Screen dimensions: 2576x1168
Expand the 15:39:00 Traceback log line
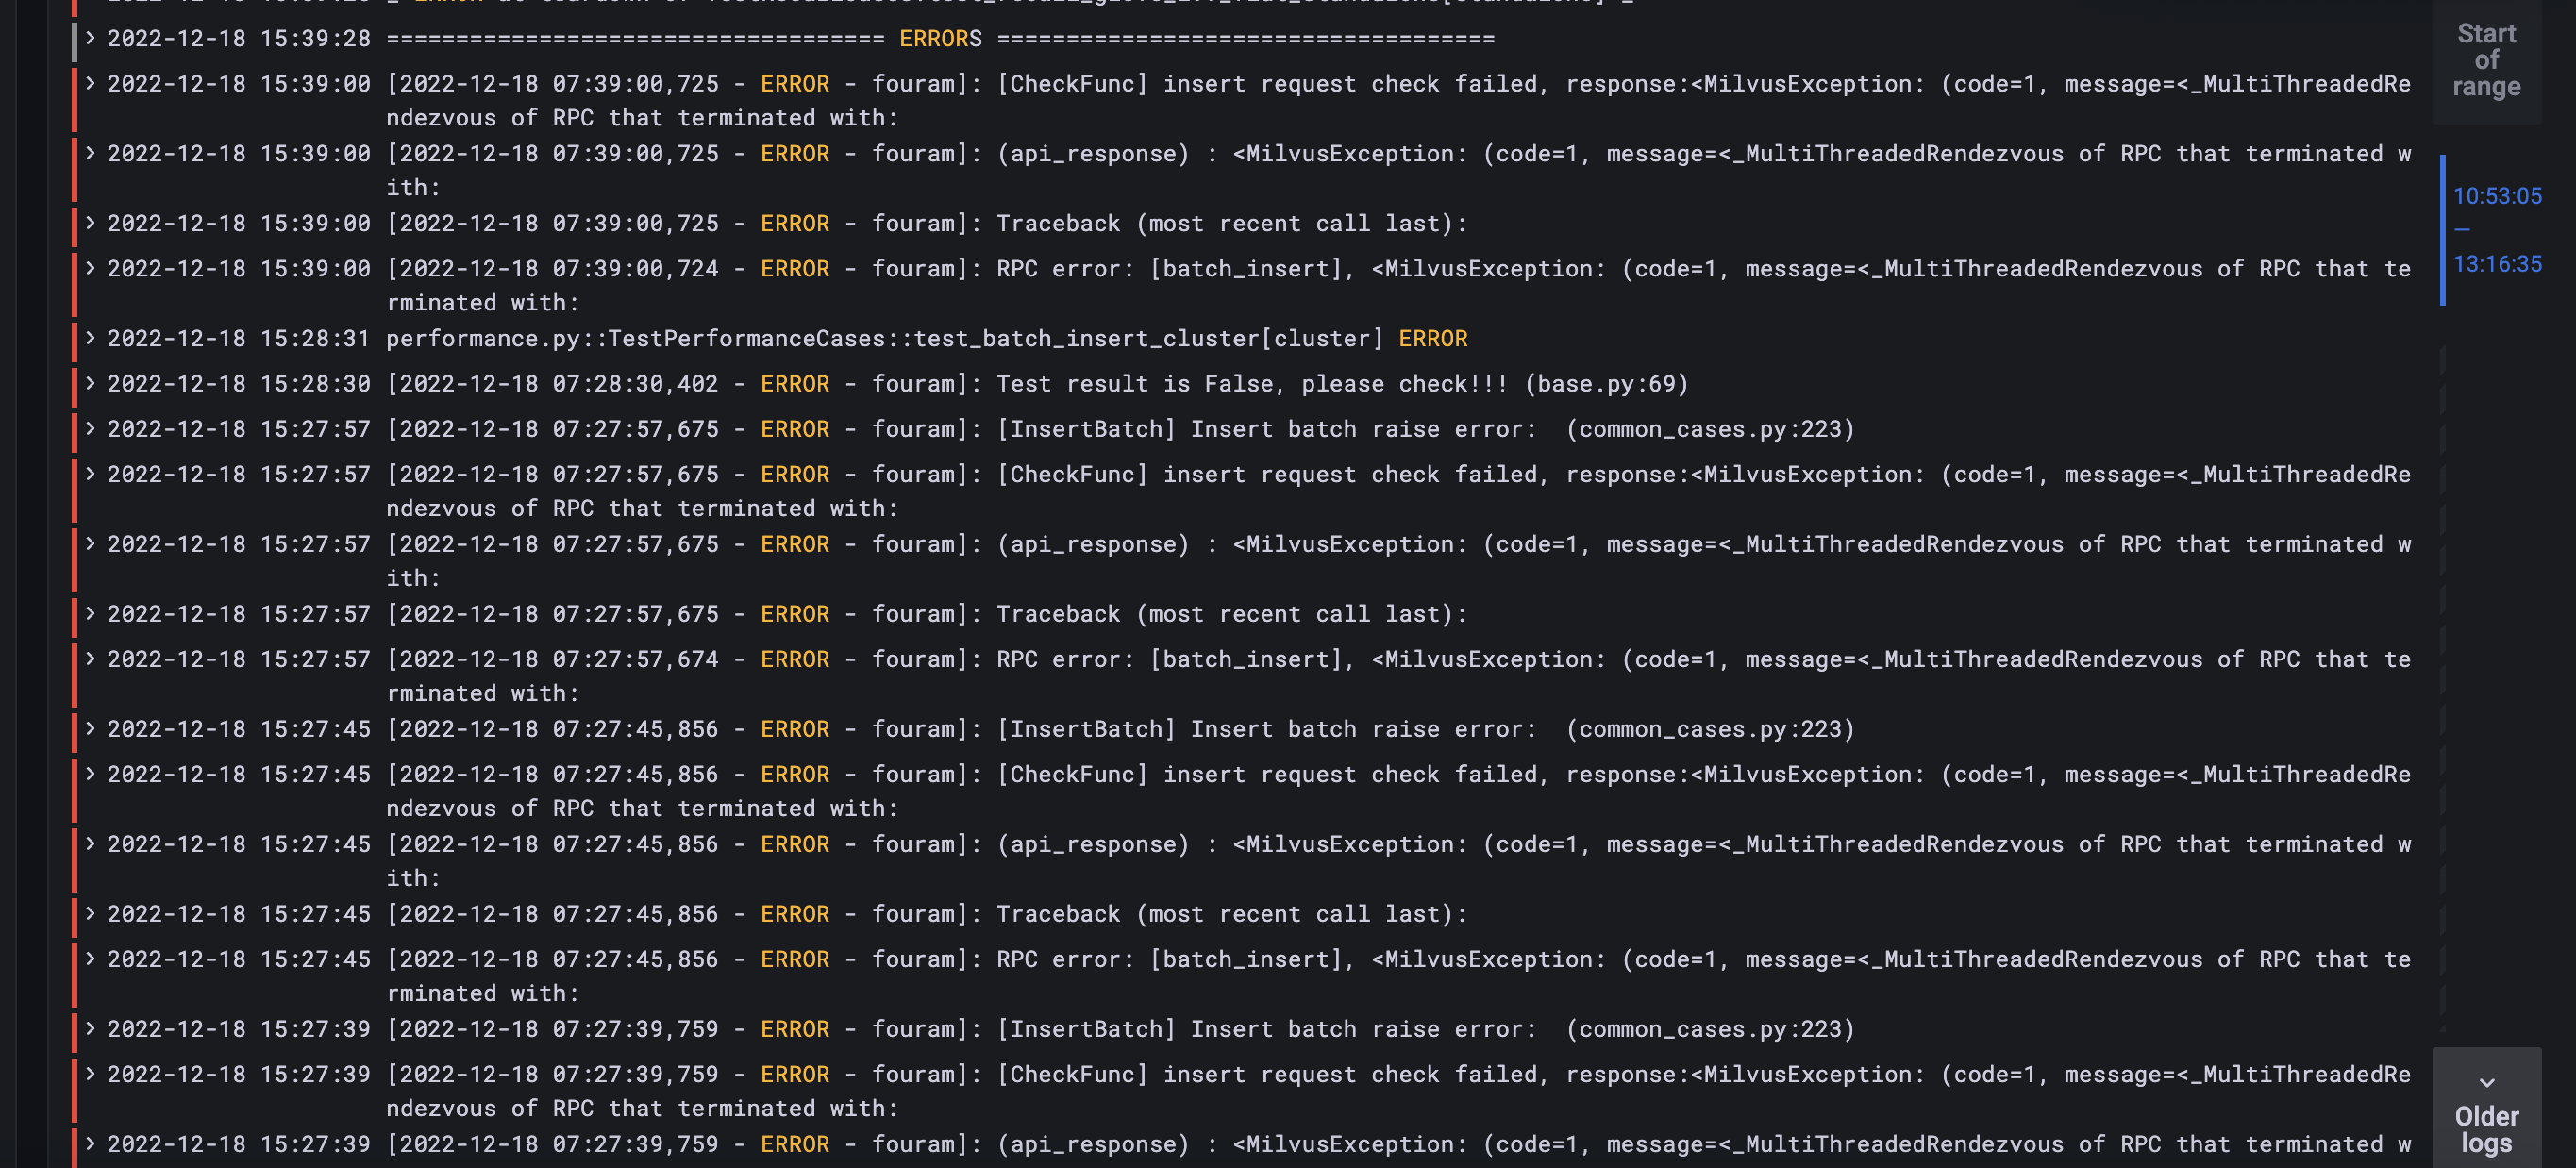90,223
